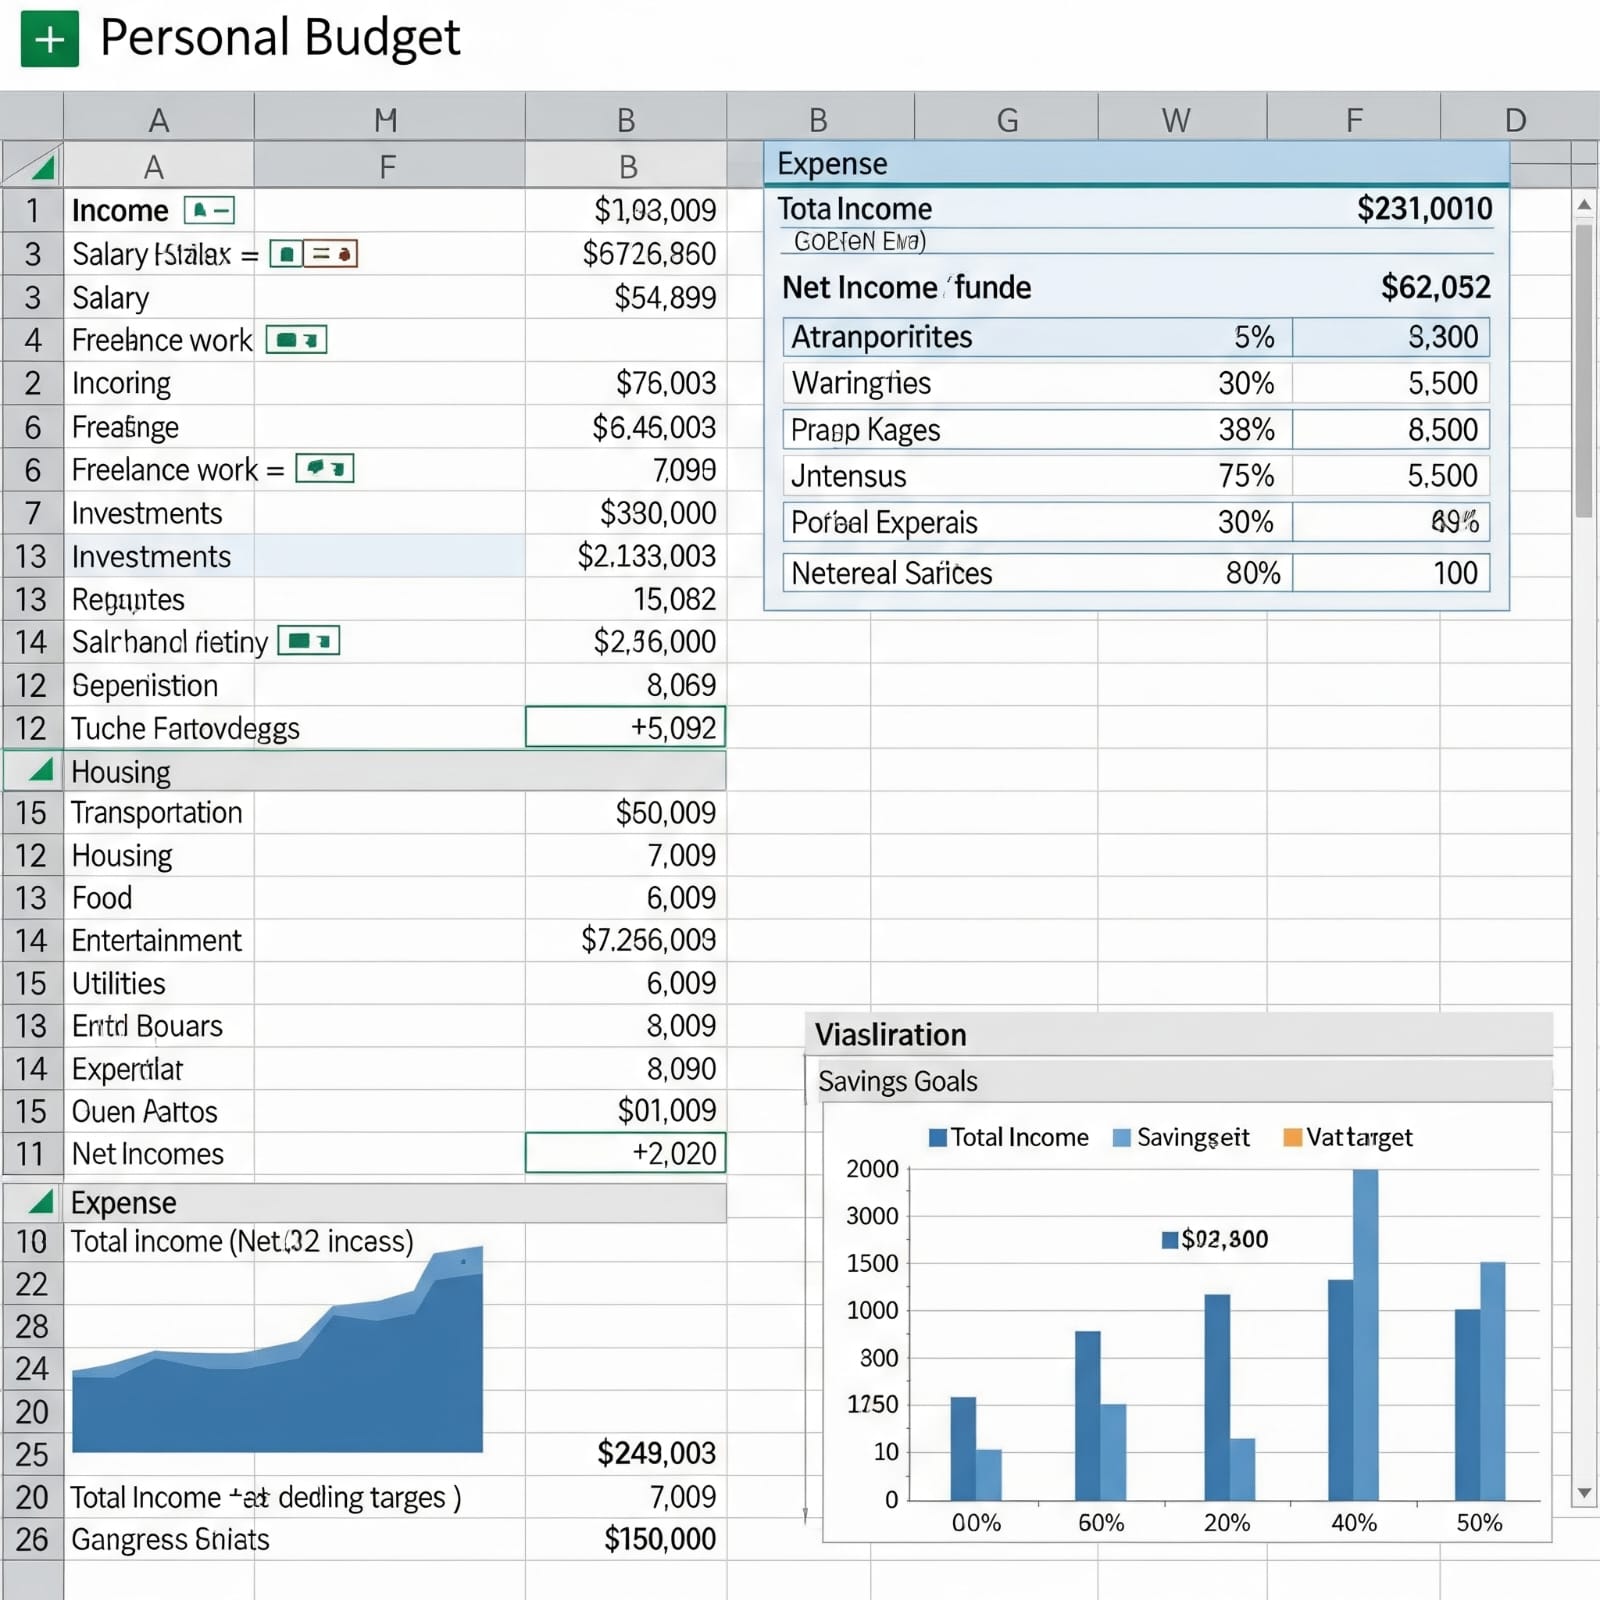The width and height of the screenshot is (1600, 1600).
Task: Collapse the Expense section triangle
Action: (x=41, y=1202)
